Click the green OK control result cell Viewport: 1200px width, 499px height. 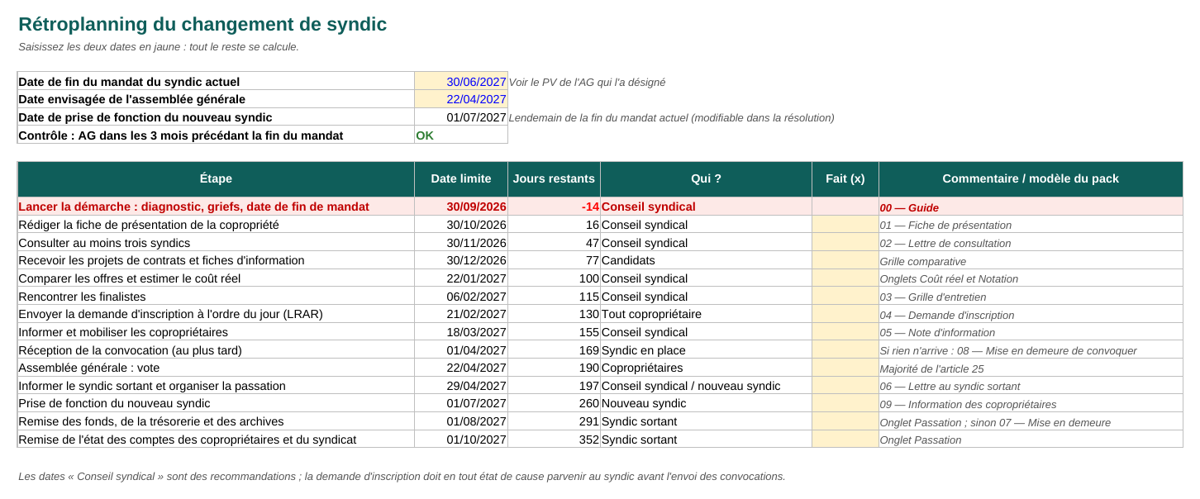[461, 135]
